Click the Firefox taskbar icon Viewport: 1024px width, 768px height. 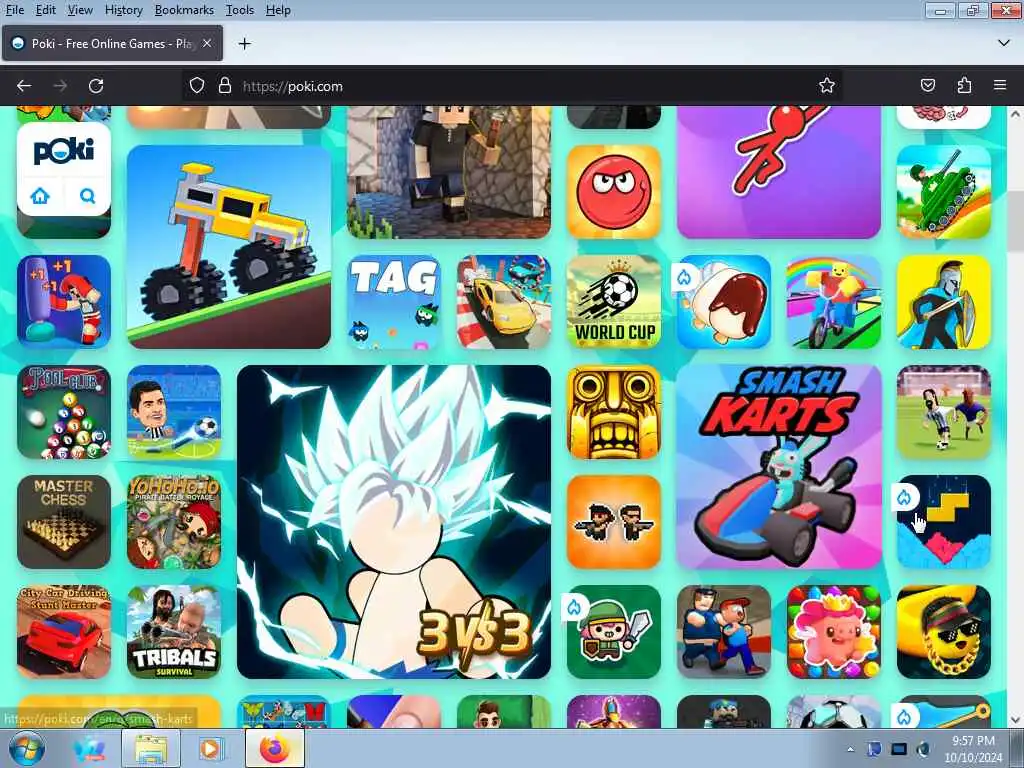(x=274, y=748)
